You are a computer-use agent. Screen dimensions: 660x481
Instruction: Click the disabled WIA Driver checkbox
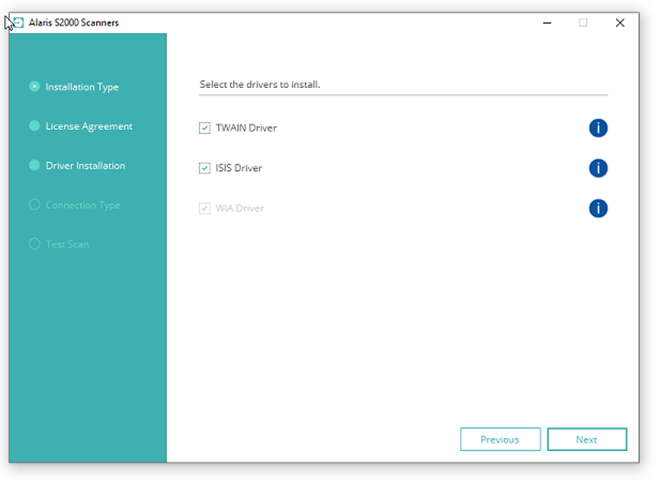pyautogui.click(x=205, y=208)
